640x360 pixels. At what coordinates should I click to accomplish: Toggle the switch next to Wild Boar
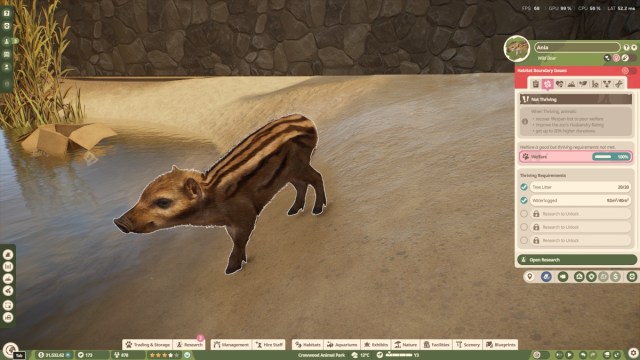pyautogui.click(x=629, y=58)
